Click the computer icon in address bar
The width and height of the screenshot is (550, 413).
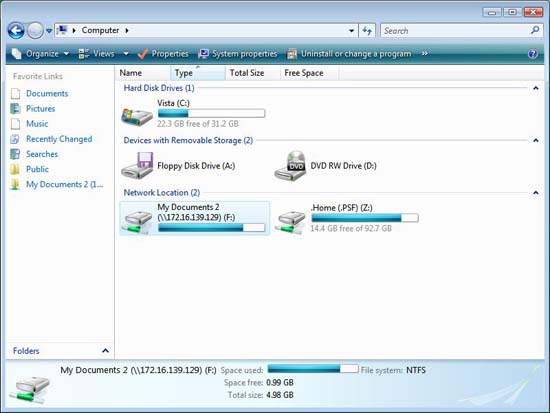[x=62, y=31]
